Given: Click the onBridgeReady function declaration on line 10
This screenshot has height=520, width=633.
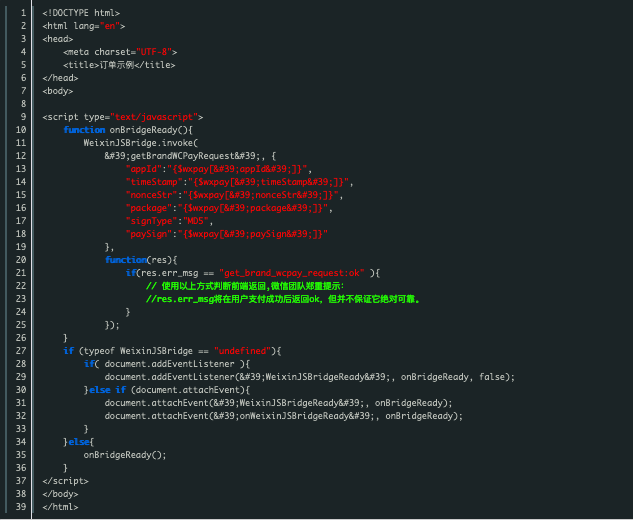Looking at the screenshot, I should 128,130.
